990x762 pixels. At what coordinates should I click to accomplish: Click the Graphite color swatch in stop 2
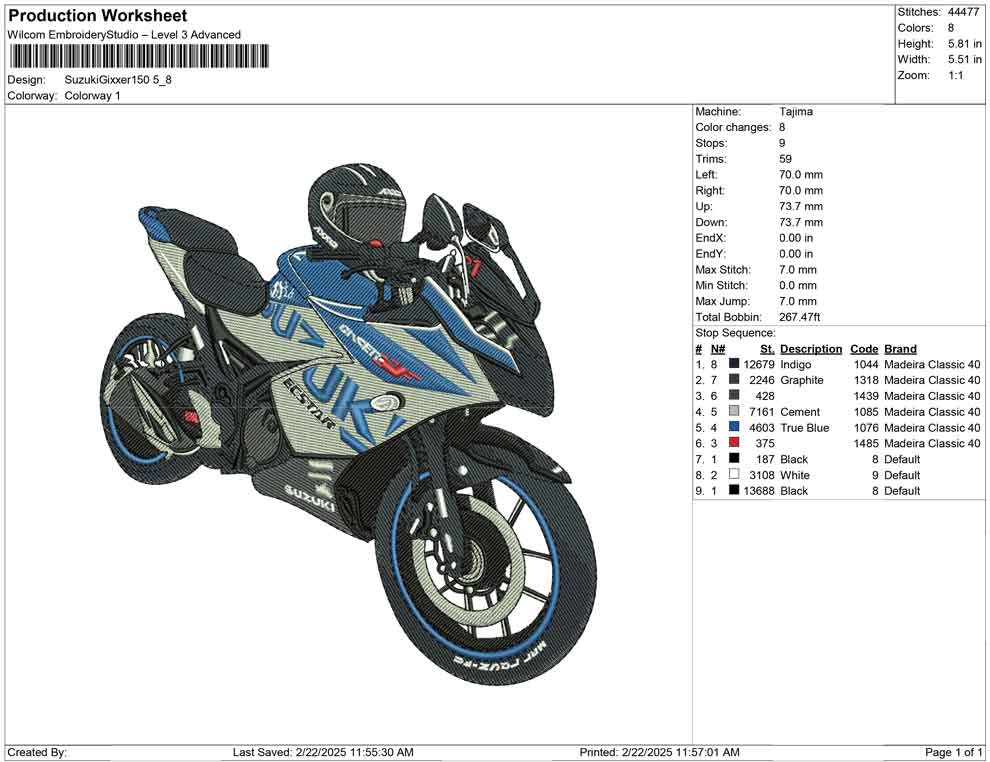pyautogui.click(x=734, y=380)
